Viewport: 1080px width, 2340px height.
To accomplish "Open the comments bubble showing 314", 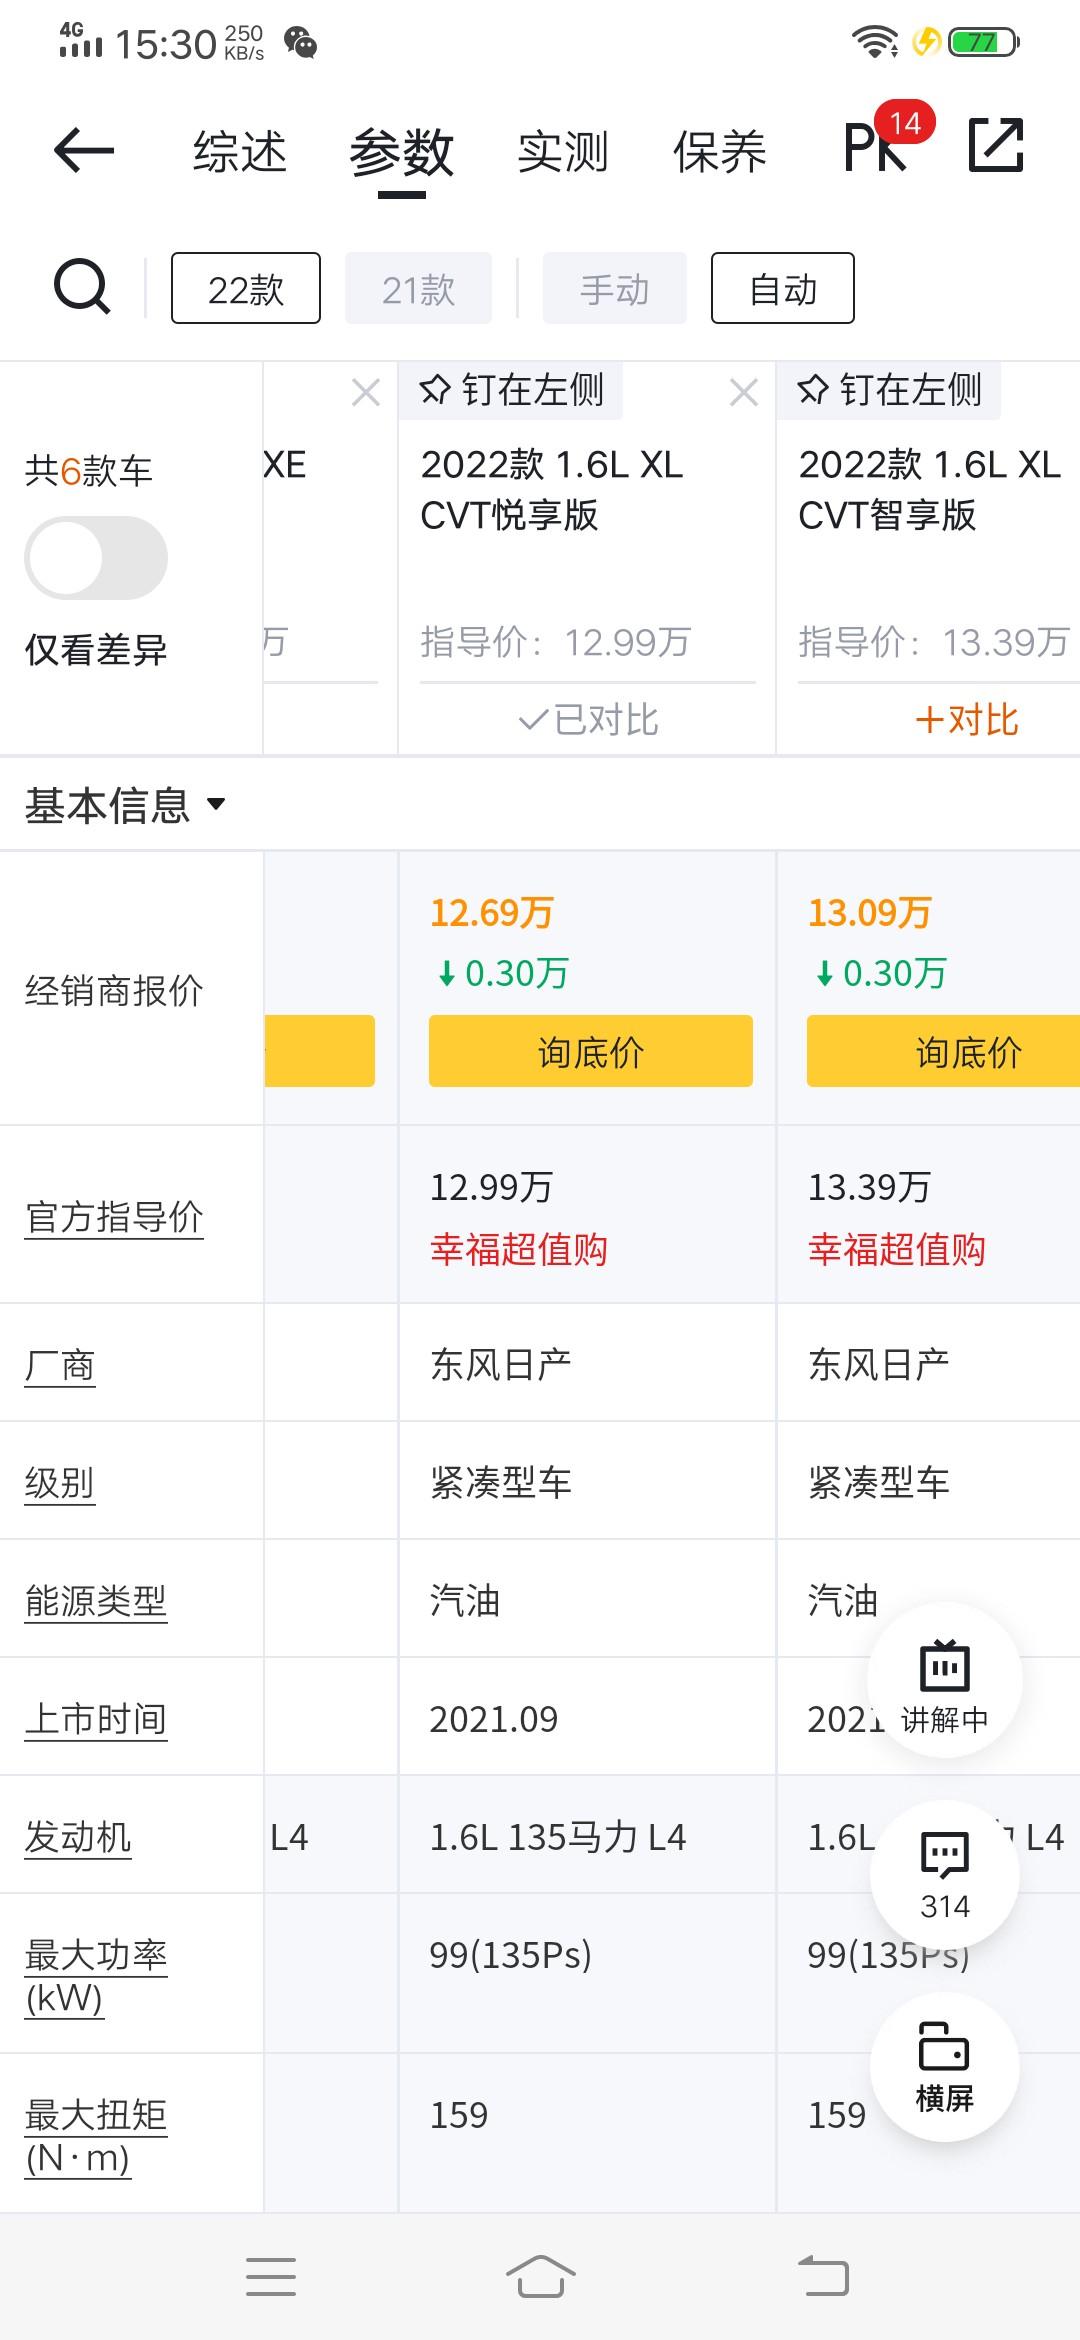I will (x=945, y=1875).
